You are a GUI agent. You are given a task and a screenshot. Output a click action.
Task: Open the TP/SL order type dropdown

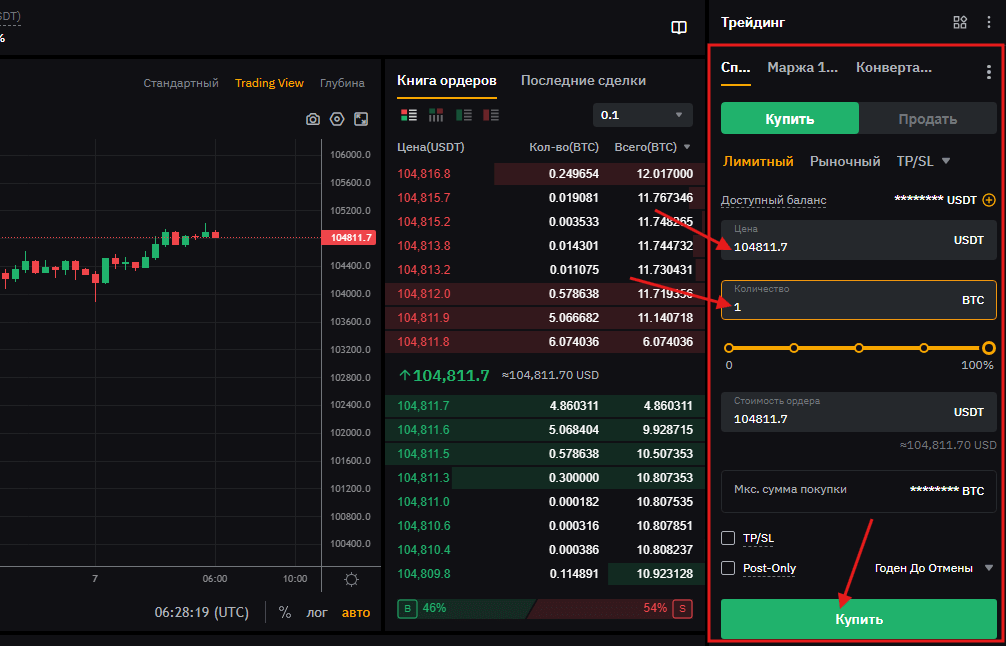(x=922, y=161)
